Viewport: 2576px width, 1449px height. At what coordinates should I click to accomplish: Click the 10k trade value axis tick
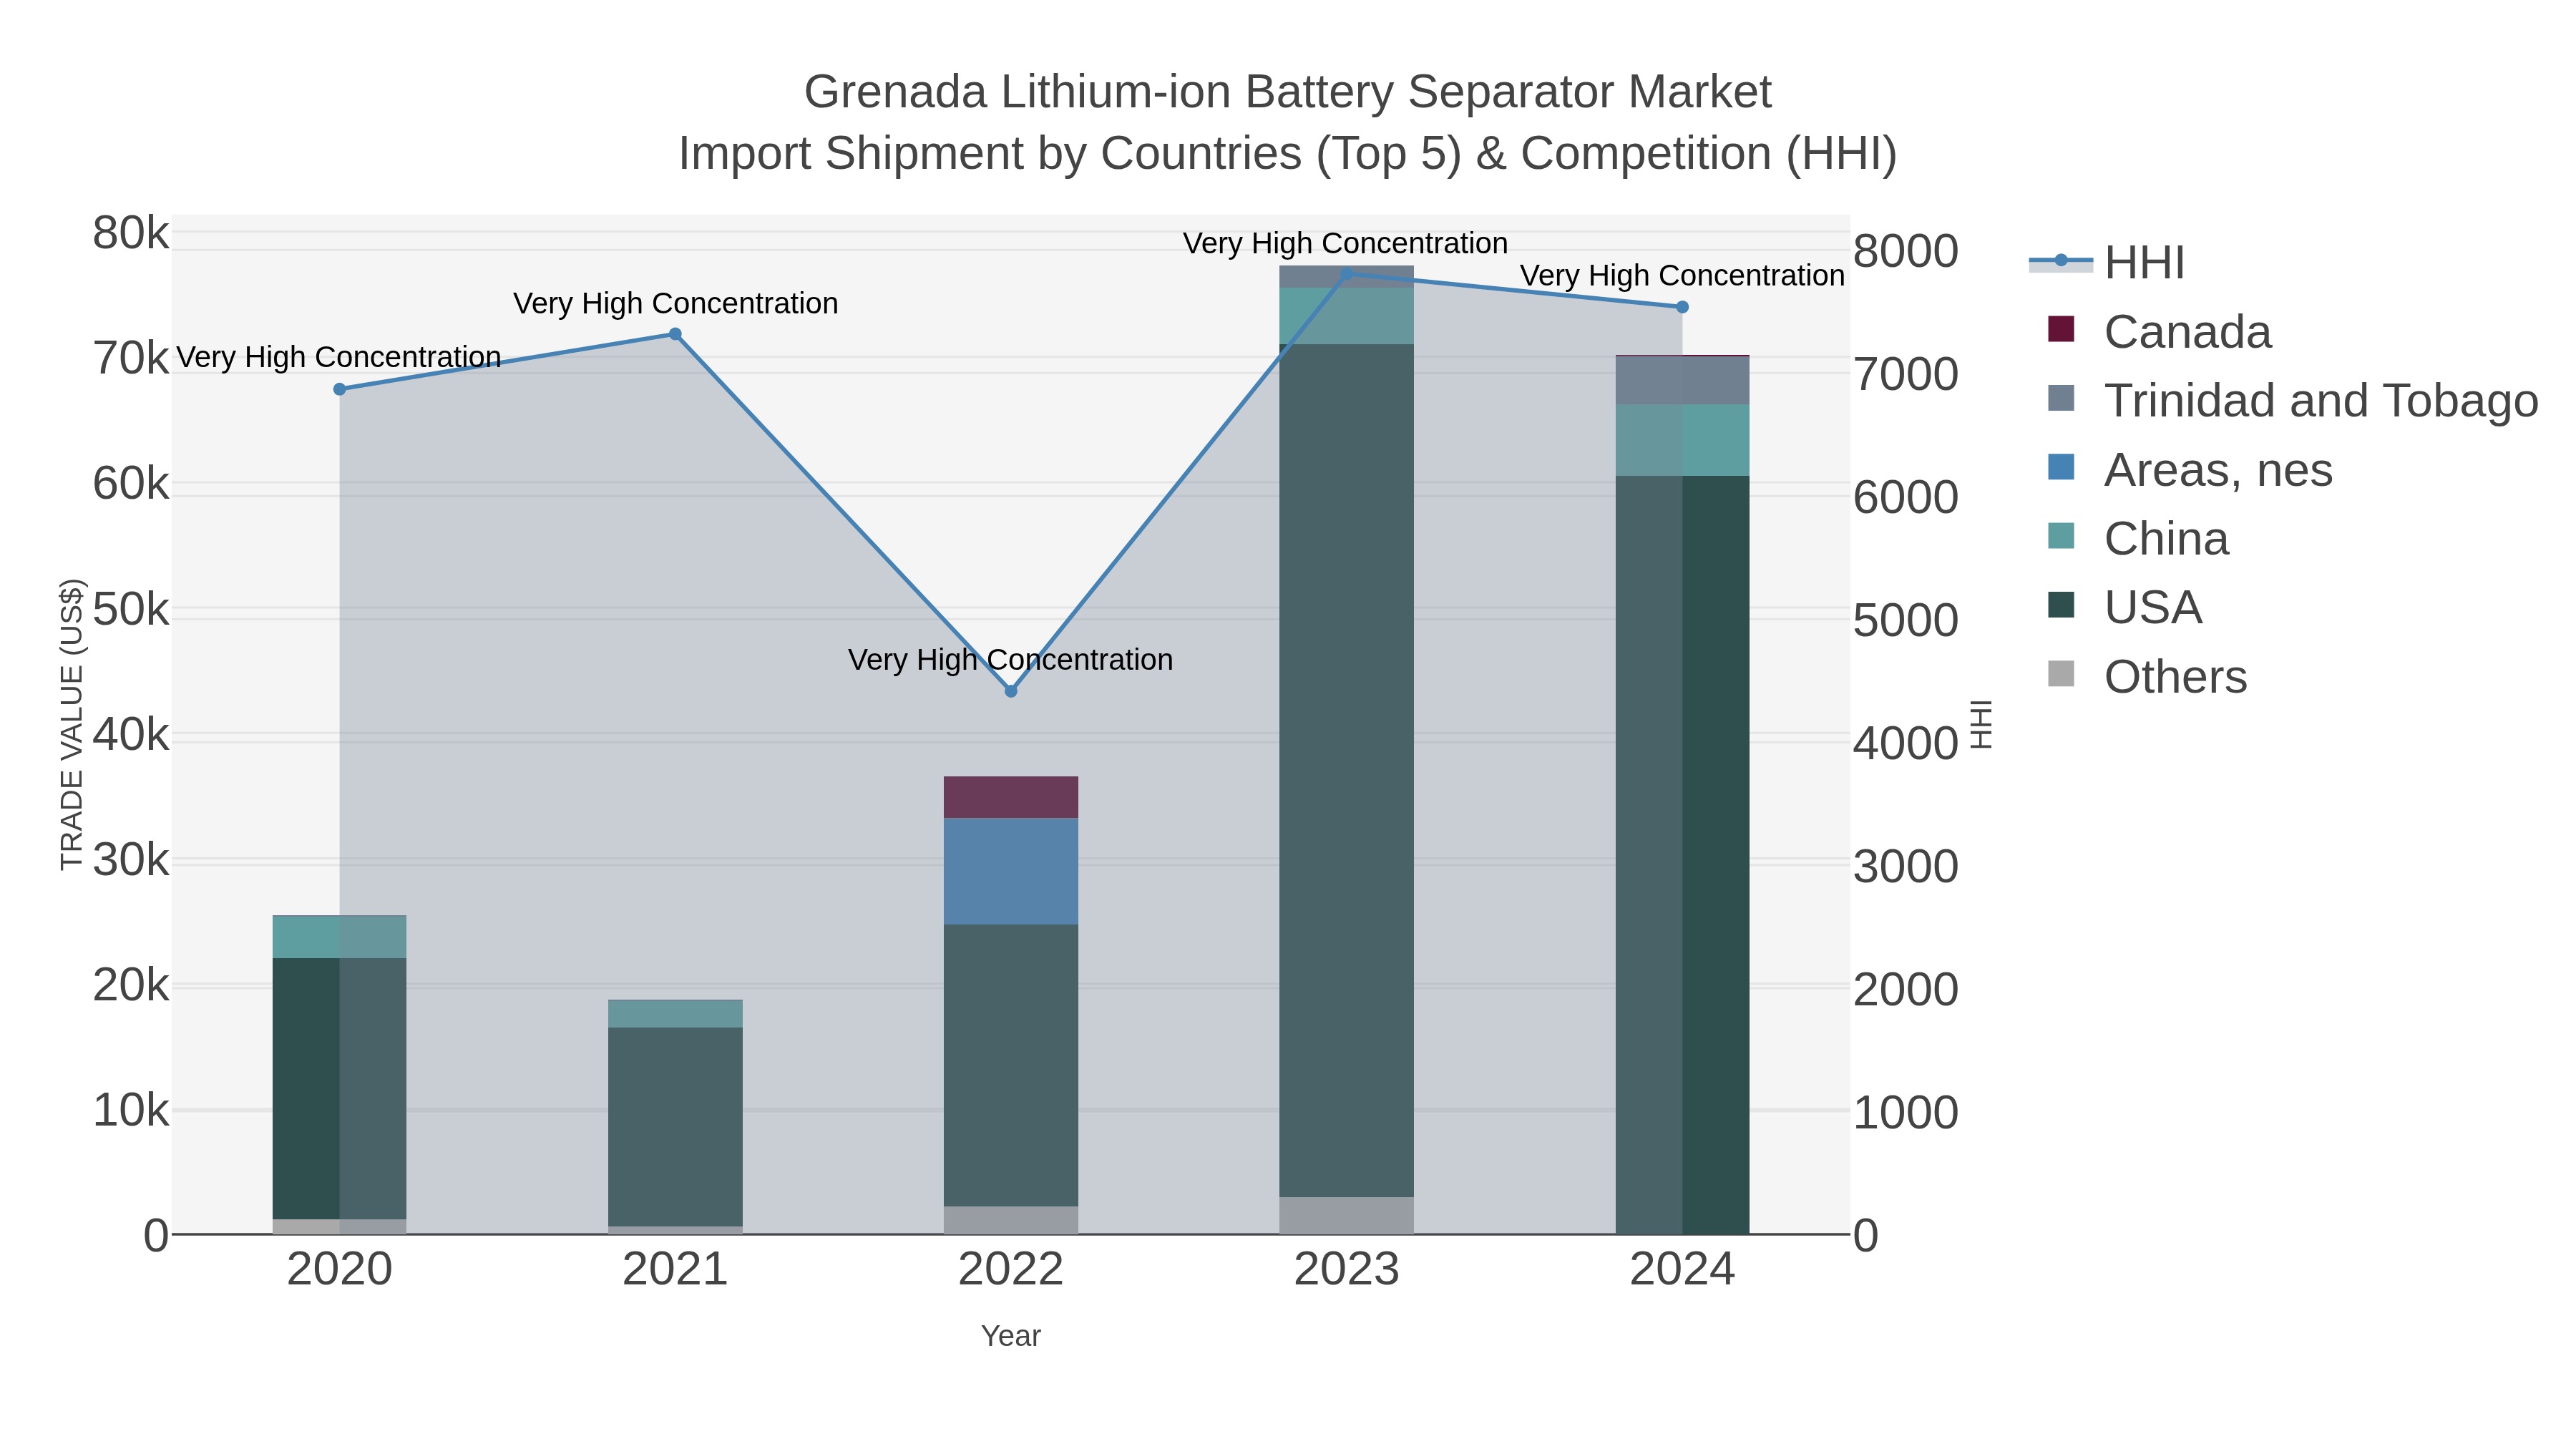pos(131,1111)
